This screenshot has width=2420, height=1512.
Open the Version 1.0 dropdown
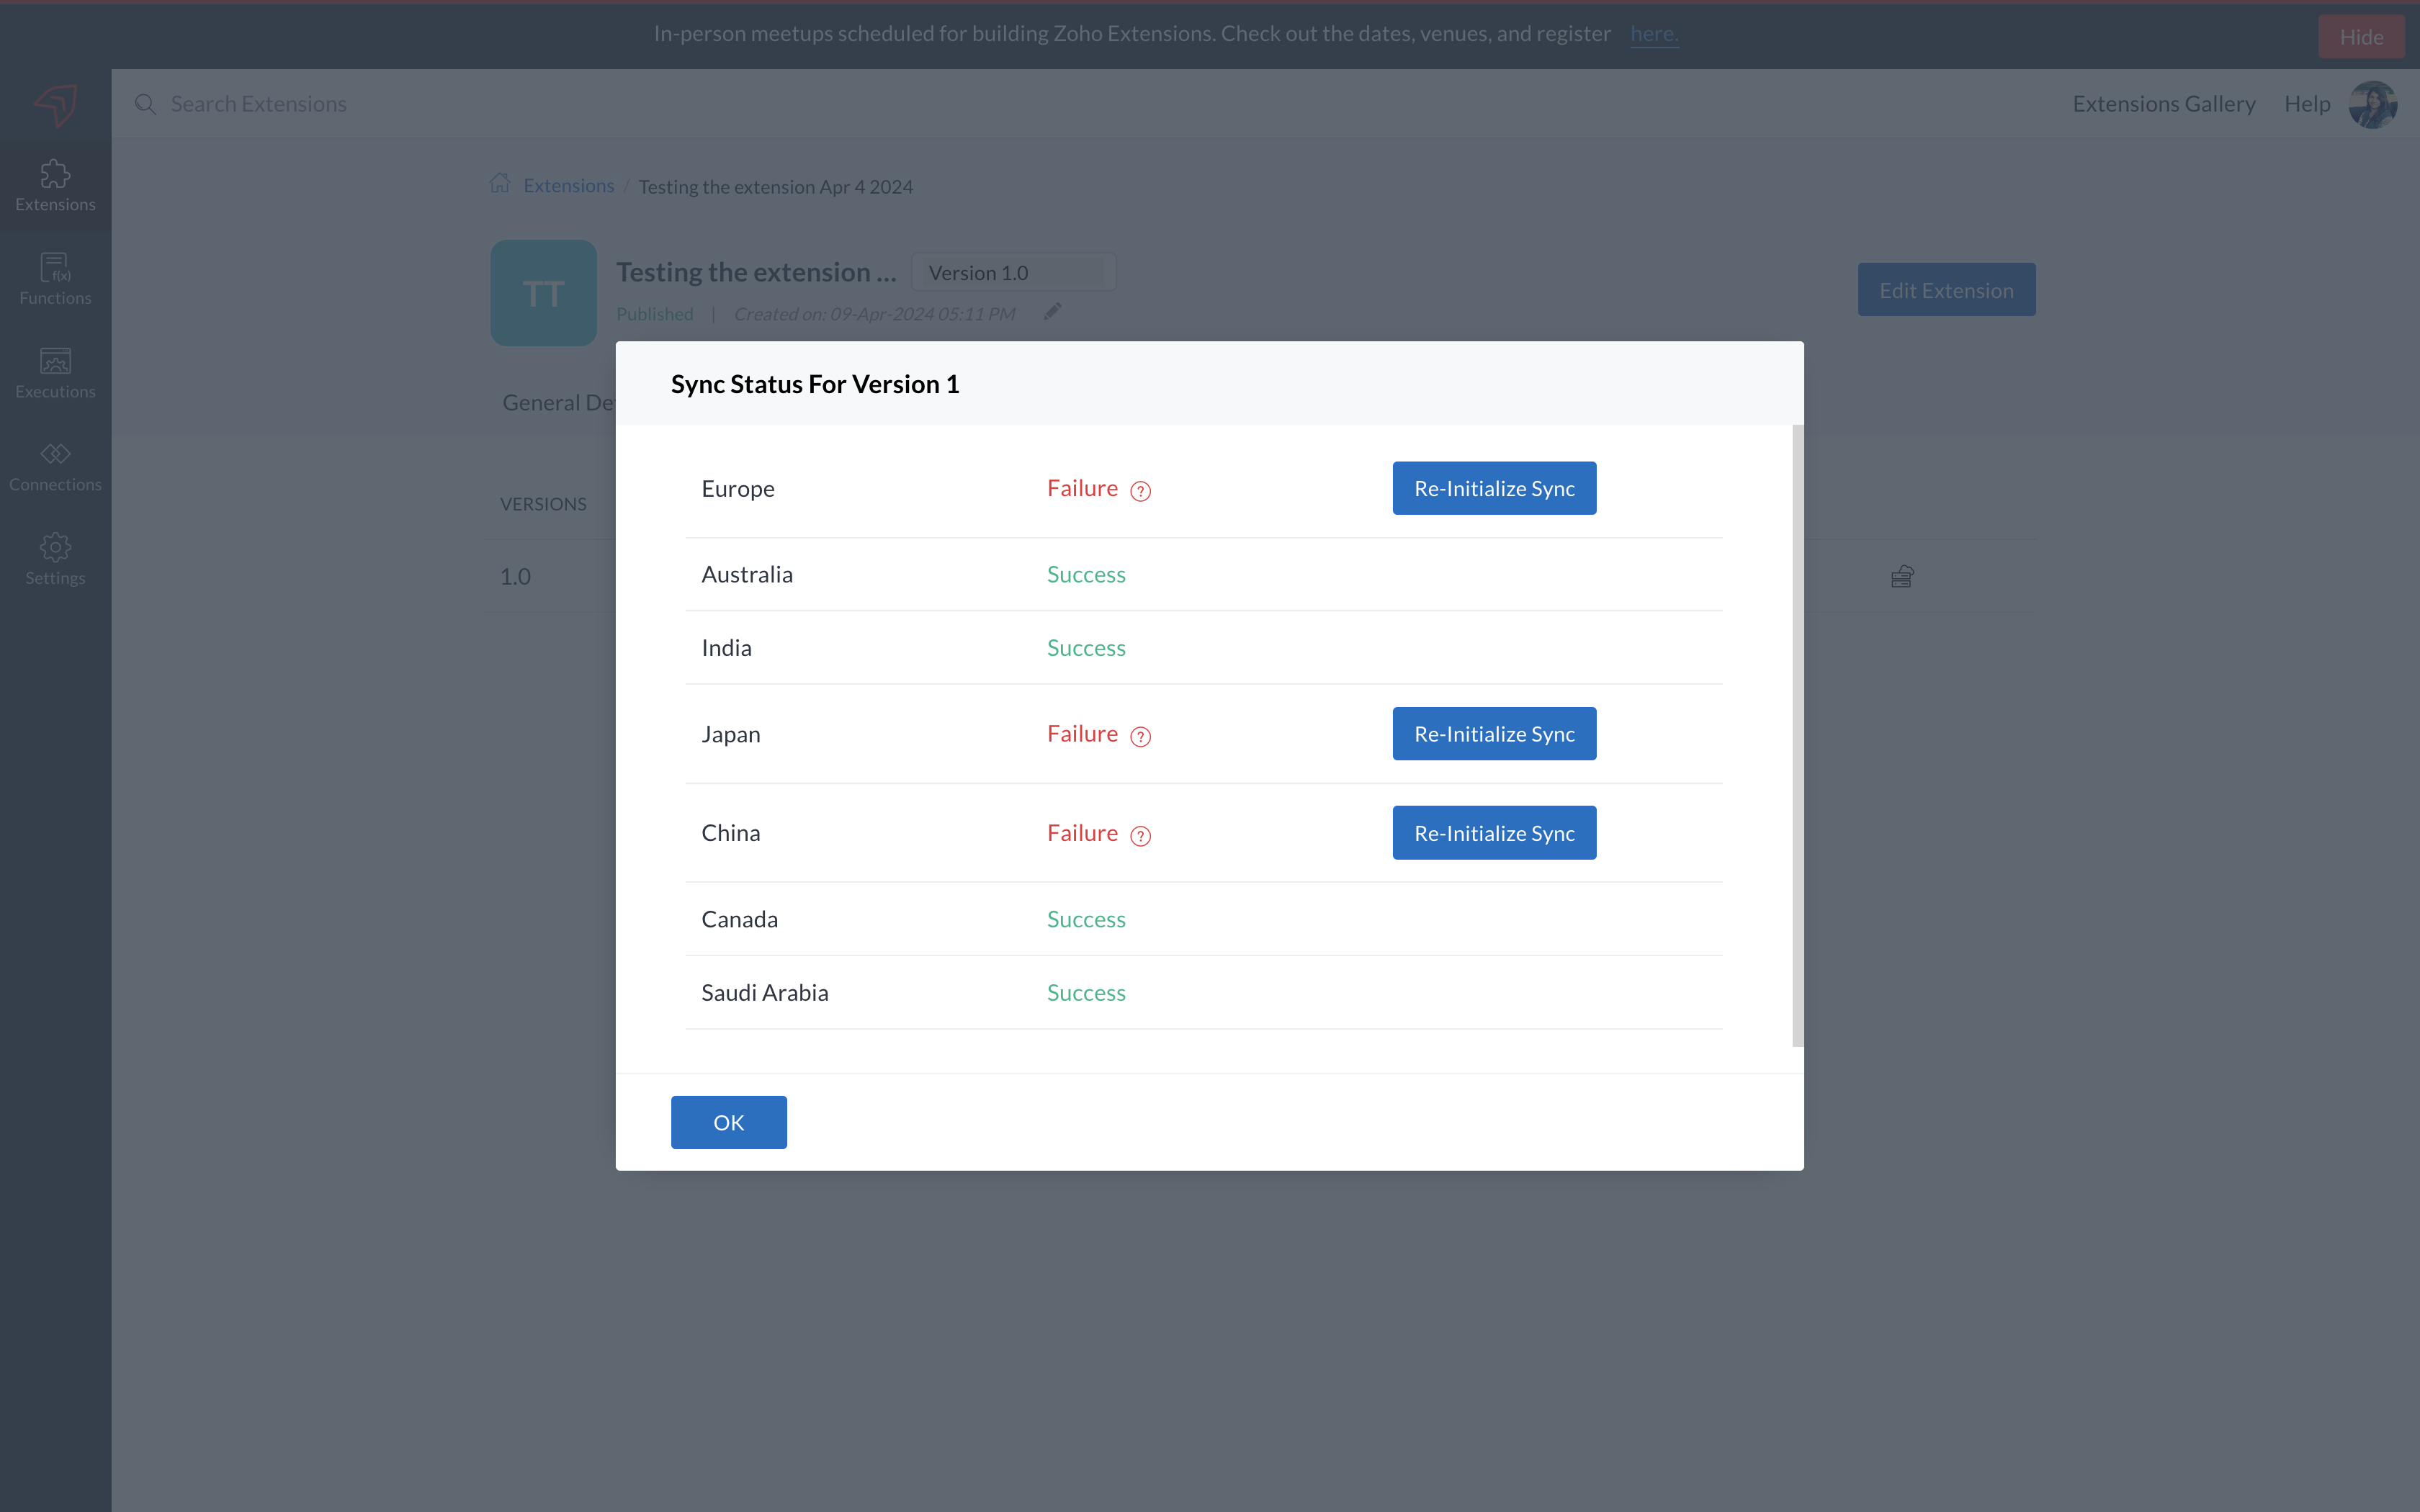1013,272
